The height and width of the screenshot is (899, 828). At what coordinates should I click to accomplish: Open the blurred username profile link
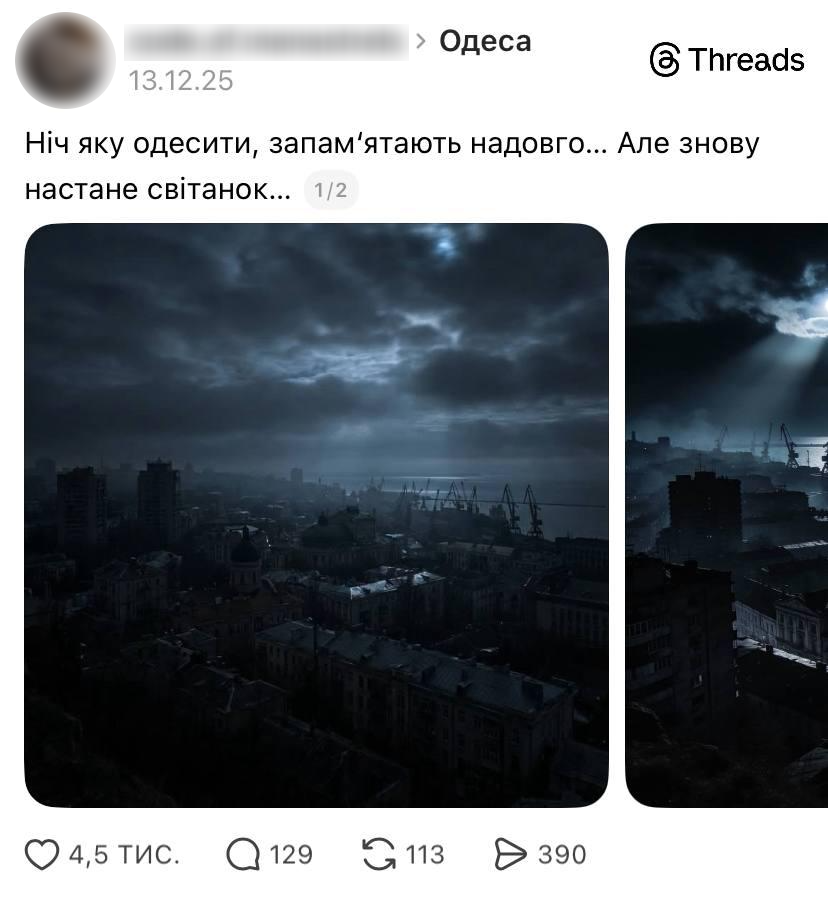pos(266,42)
